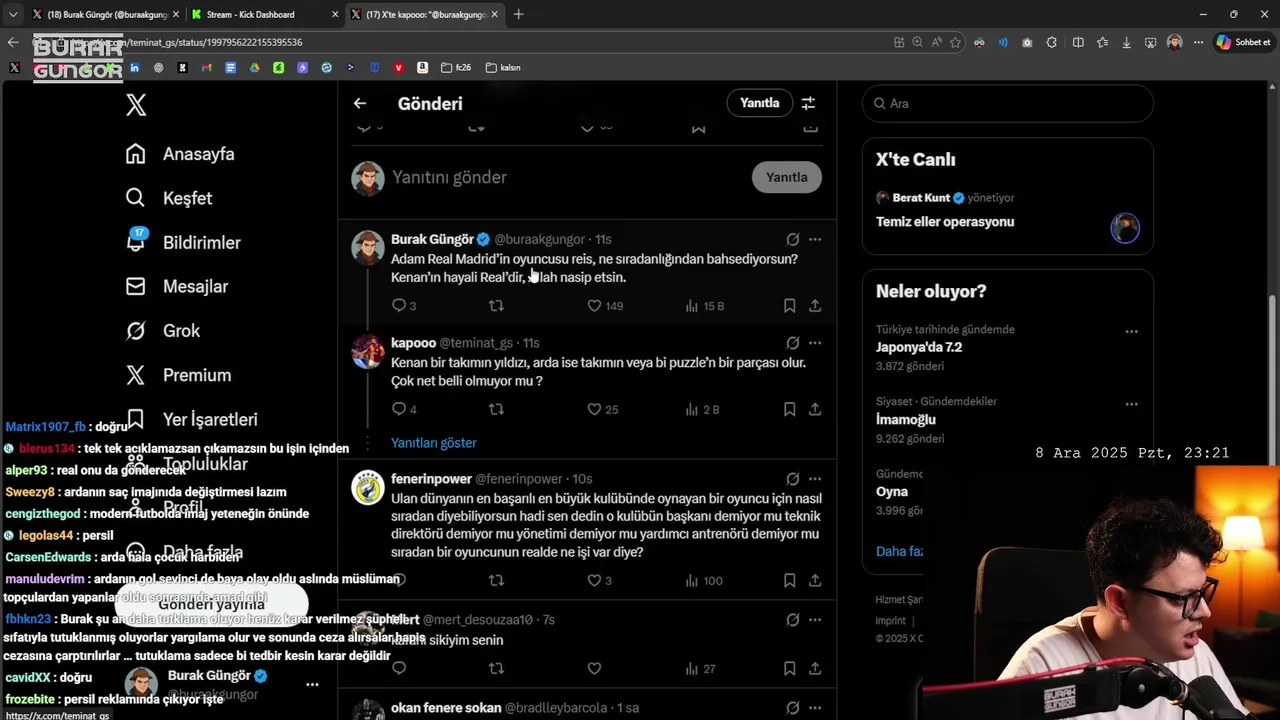Open more options on Burak Güngör's tweet
The width and height of the screenshot is (1280, 720).
click(815, 240)
